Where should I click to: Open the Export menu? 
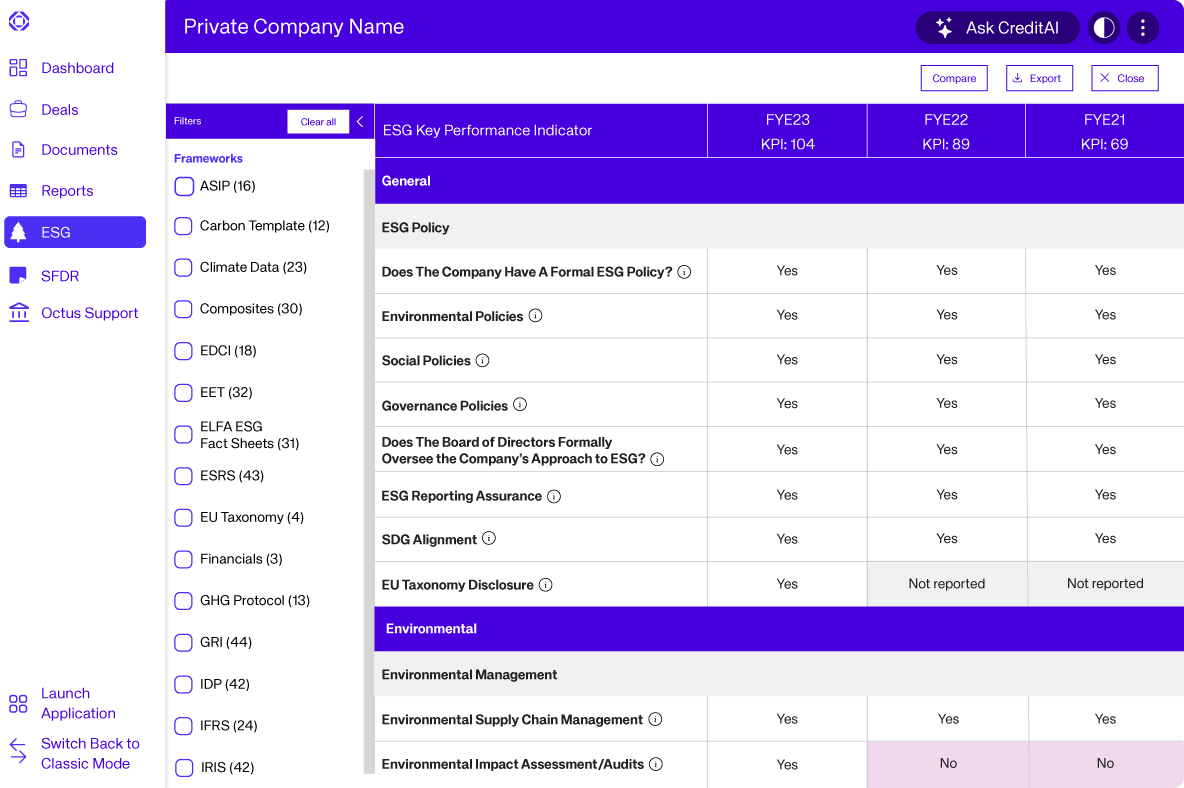pos(1038,78)
